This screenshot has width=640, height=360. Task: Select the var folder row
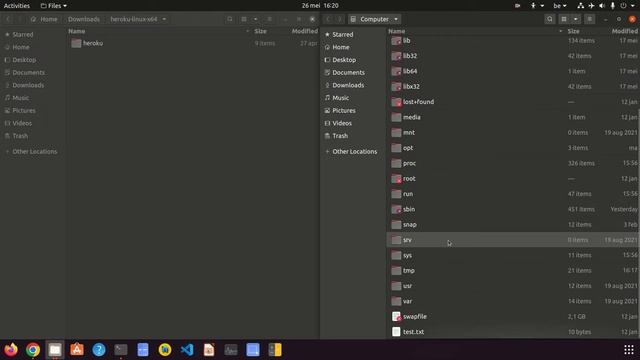512,301
